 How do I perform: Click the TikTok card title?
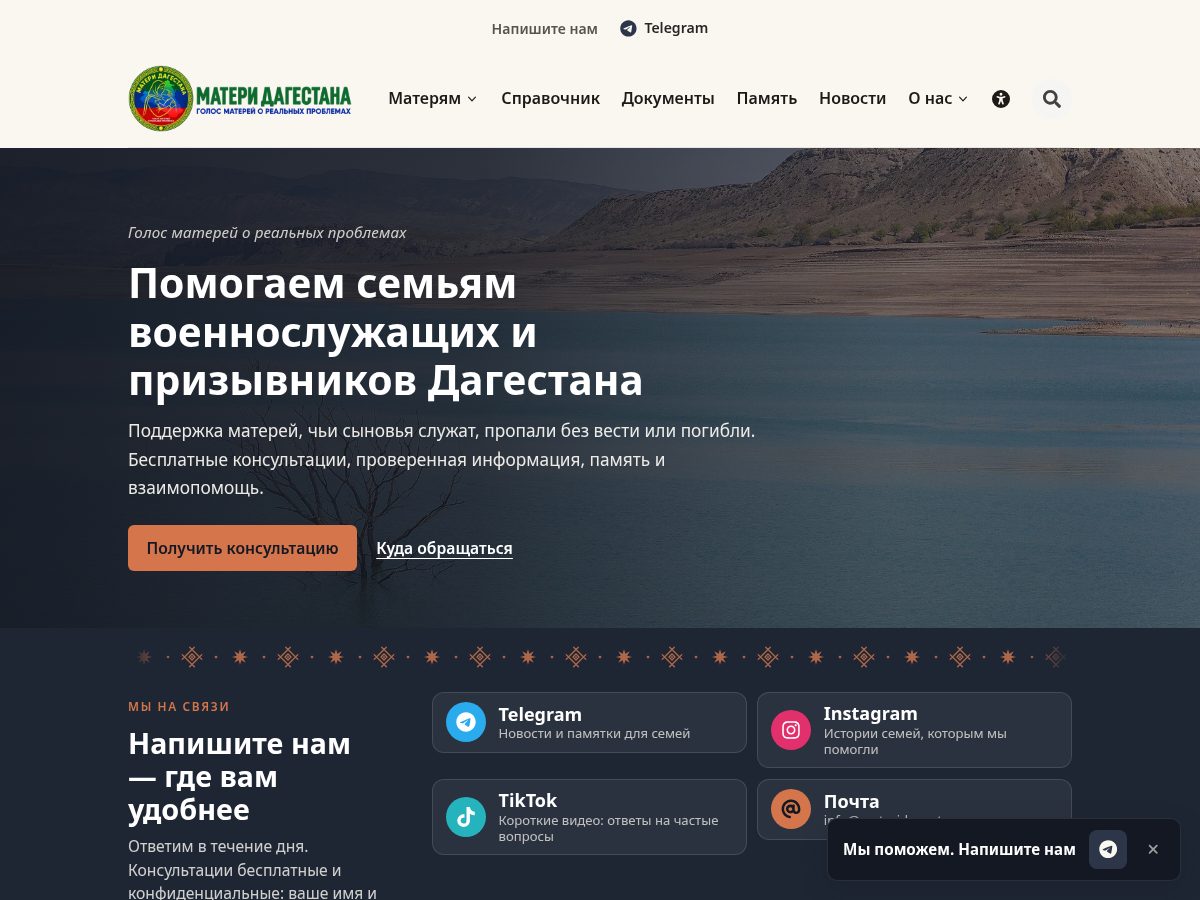tap(528, 800)
